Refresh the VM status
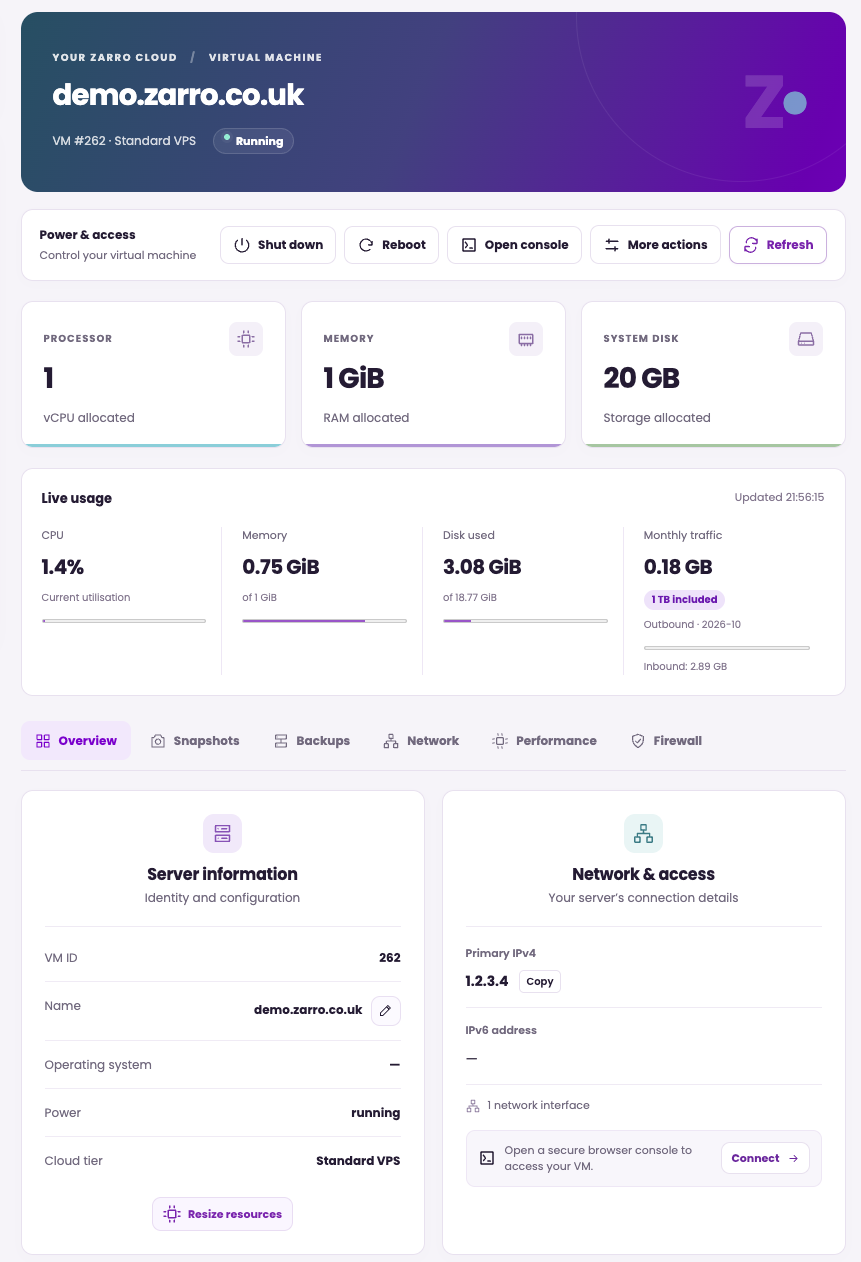This screenshot has height=1262, width=861. 778,245
